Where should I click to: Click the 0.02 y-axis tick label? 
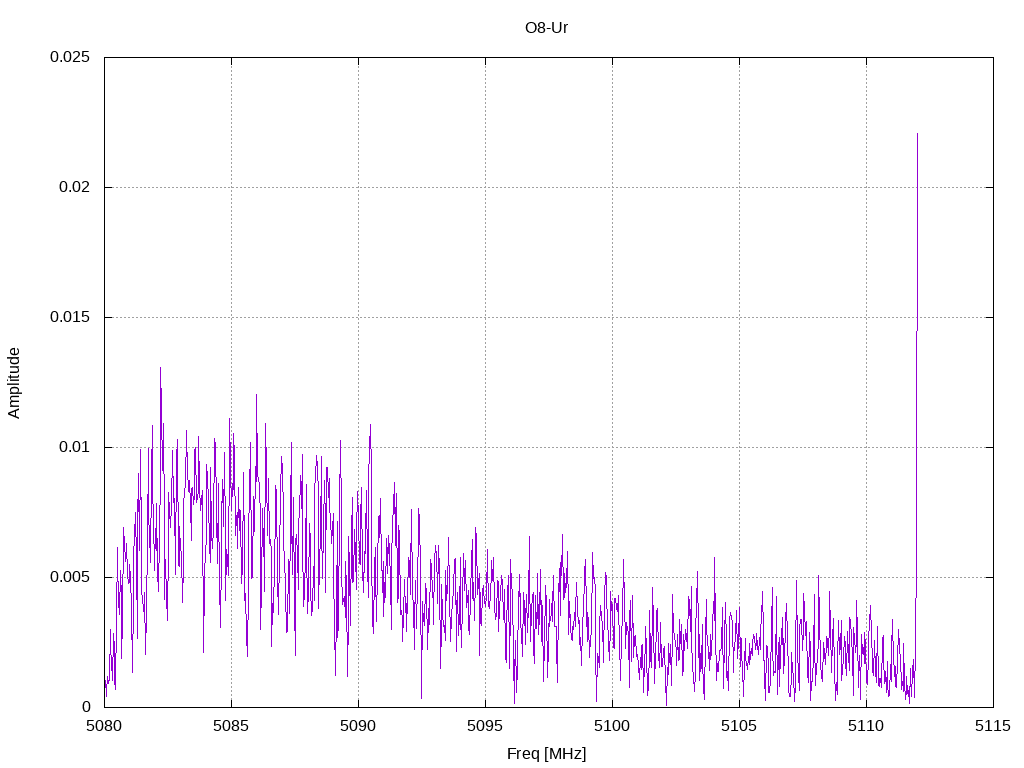(x=74, y=187)
